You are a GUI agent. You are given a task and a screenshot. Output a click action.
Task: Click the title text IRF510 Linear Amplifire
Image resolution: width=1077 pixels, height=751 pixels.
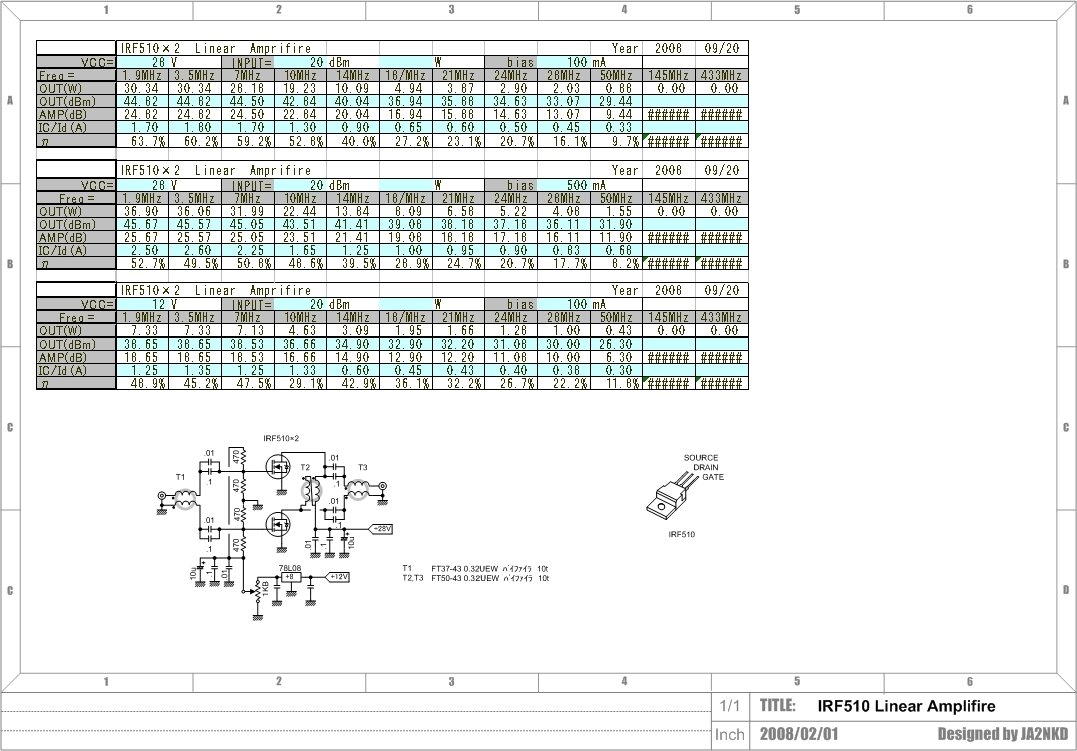tap(906, 706)
